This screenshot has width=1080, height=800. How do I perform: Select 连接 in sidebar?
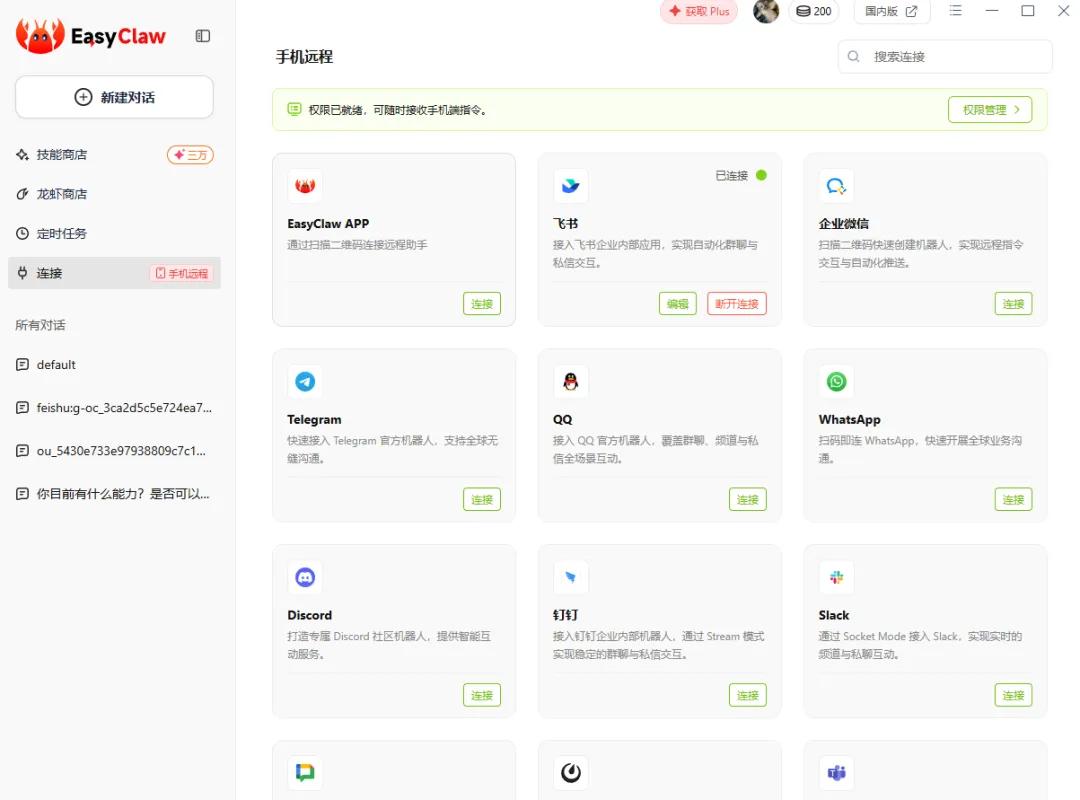pyautogui.click(x=114, y=273)
